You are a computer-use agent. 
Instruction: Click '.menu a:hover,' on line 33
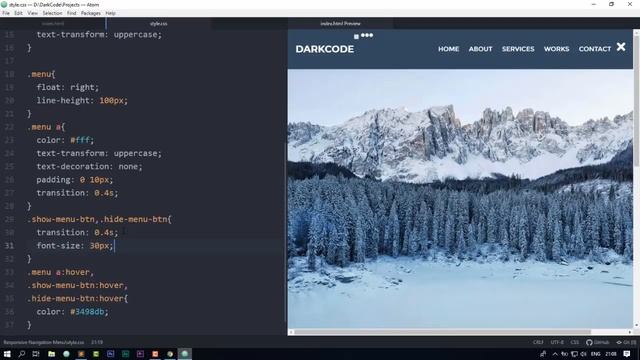(60, 272)
